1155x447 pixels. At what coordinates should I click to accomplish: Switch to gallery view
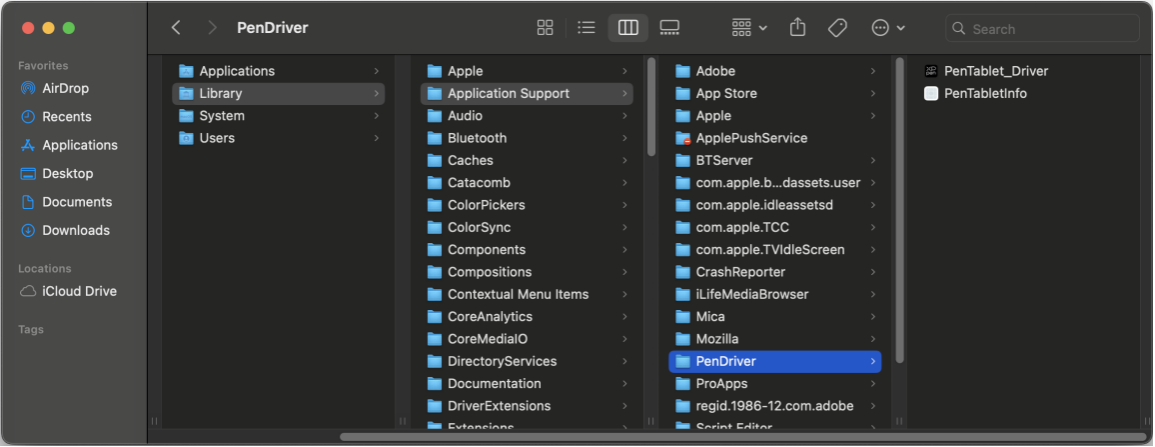click(669, 28)
